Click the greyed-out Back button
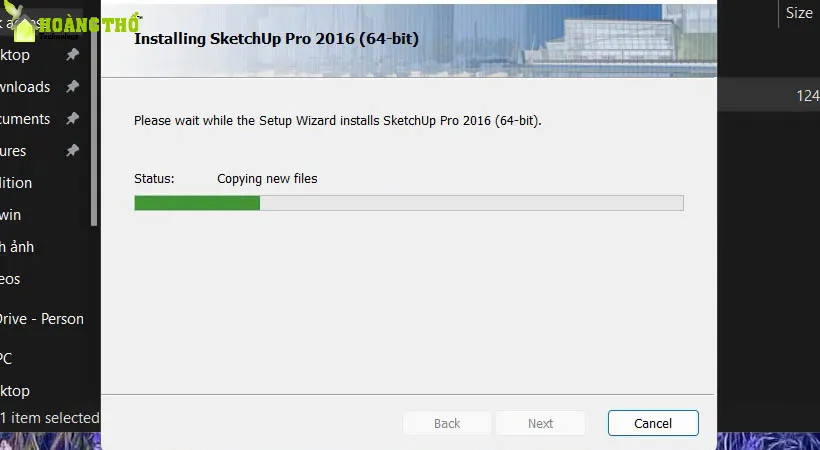820x450 pixels. point(447,423)
